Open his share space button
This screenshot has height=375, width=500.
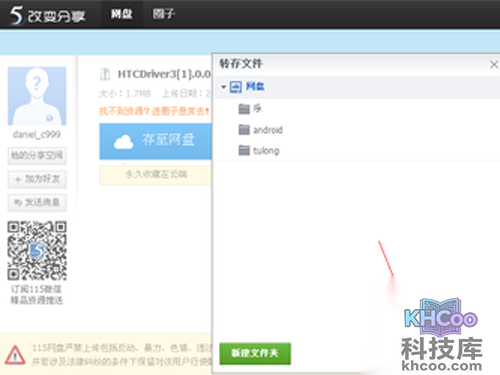pyautogui.click(x=37, y=156)
